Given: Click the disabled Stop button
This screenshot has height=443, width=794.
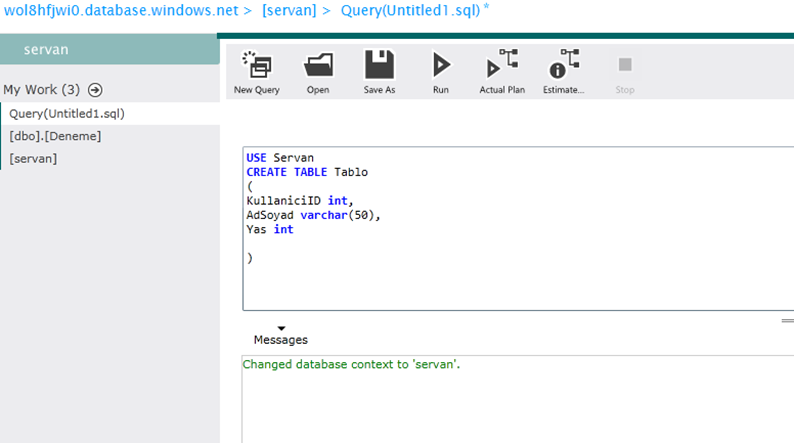Looking at the screenshot, I should point(625,72).
